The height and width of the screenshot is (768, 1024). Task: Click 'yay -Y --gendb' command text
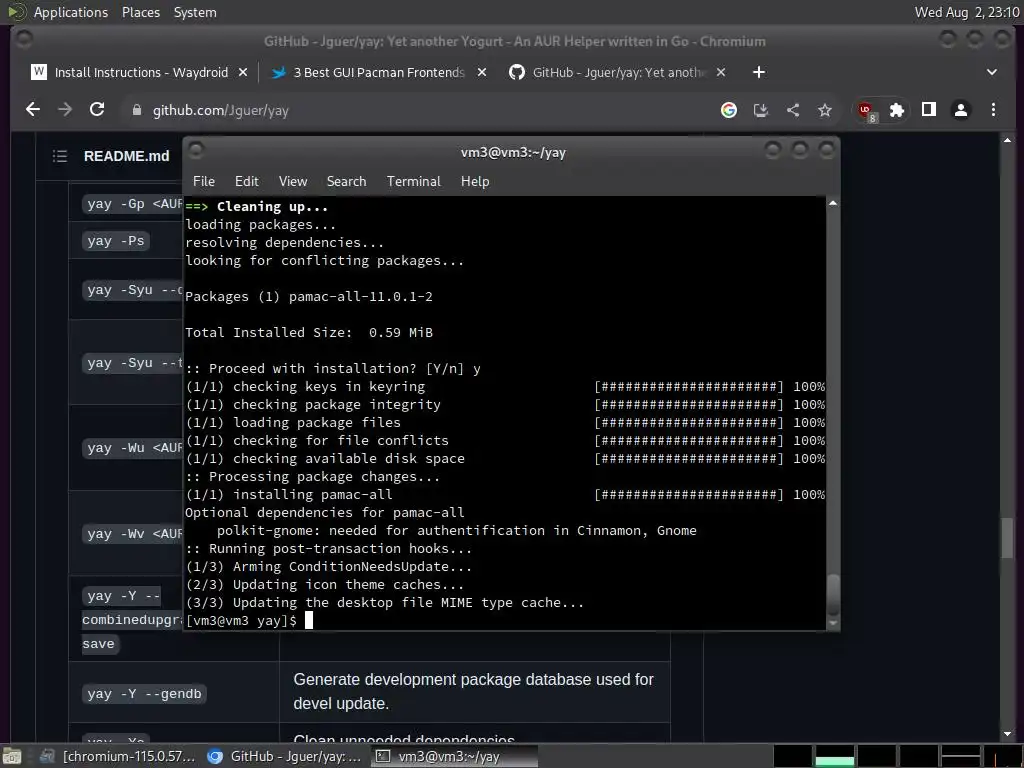pos(144,694)
